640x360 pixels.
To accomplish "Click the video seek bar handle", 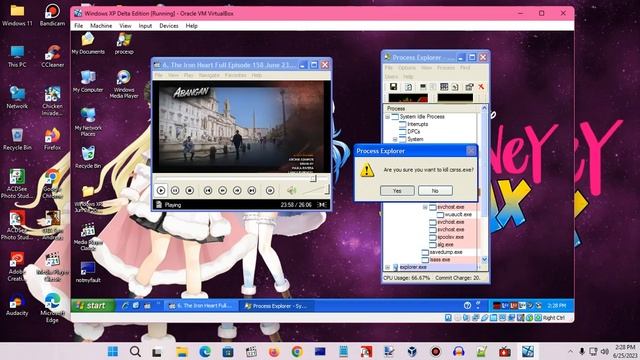I will click(x=313, y=178).
